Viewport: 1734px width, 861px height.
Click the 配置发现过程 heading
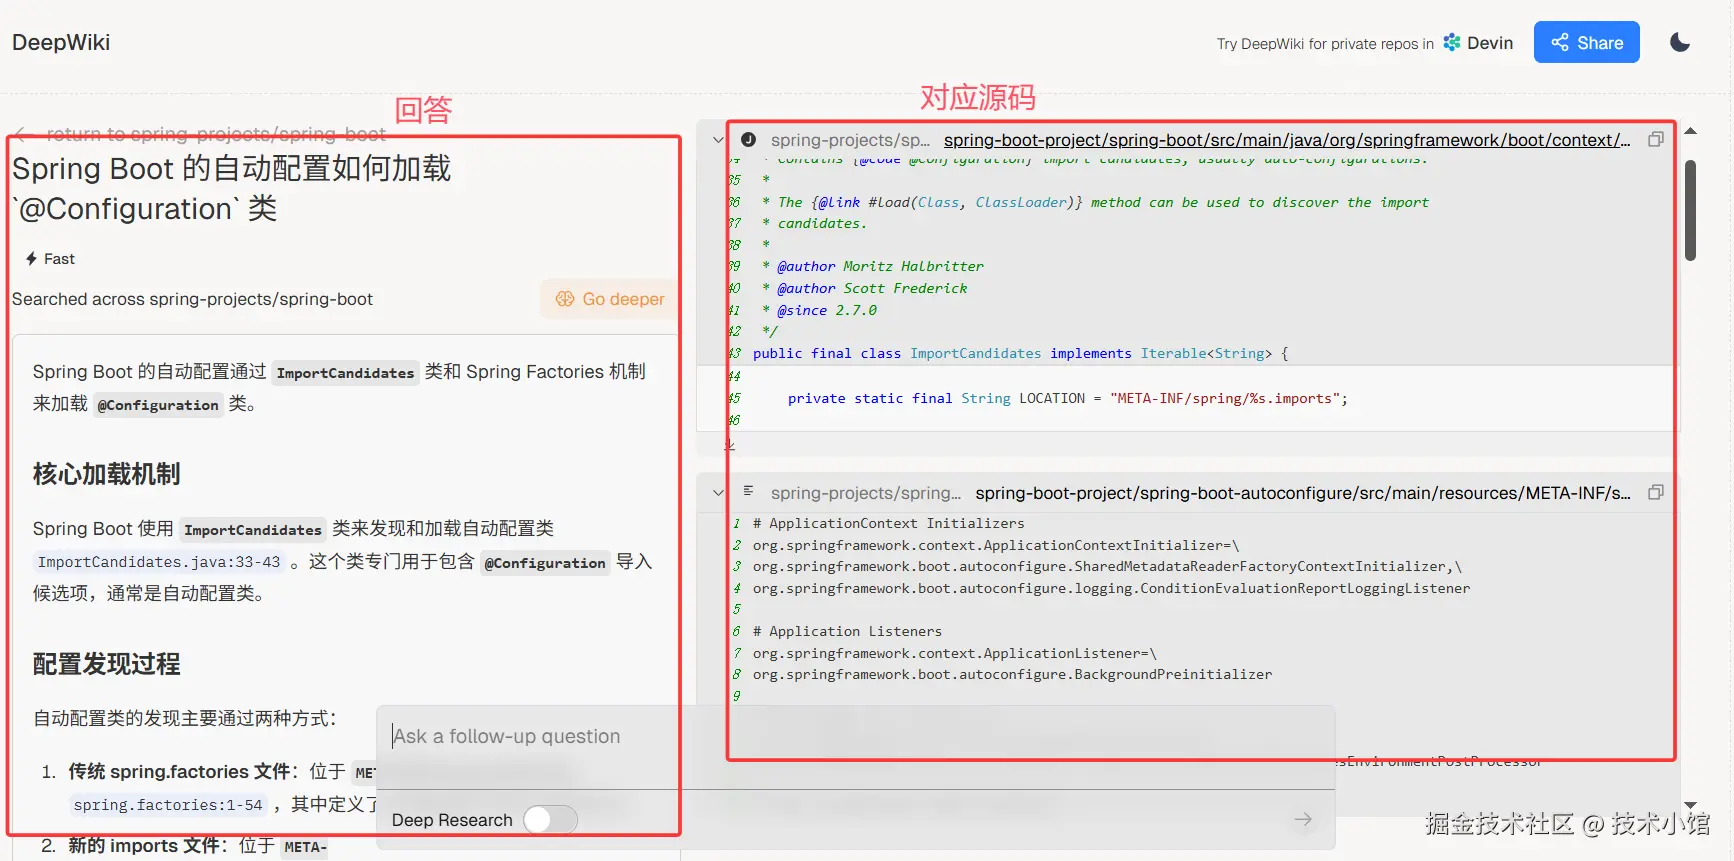coord(107,664)
